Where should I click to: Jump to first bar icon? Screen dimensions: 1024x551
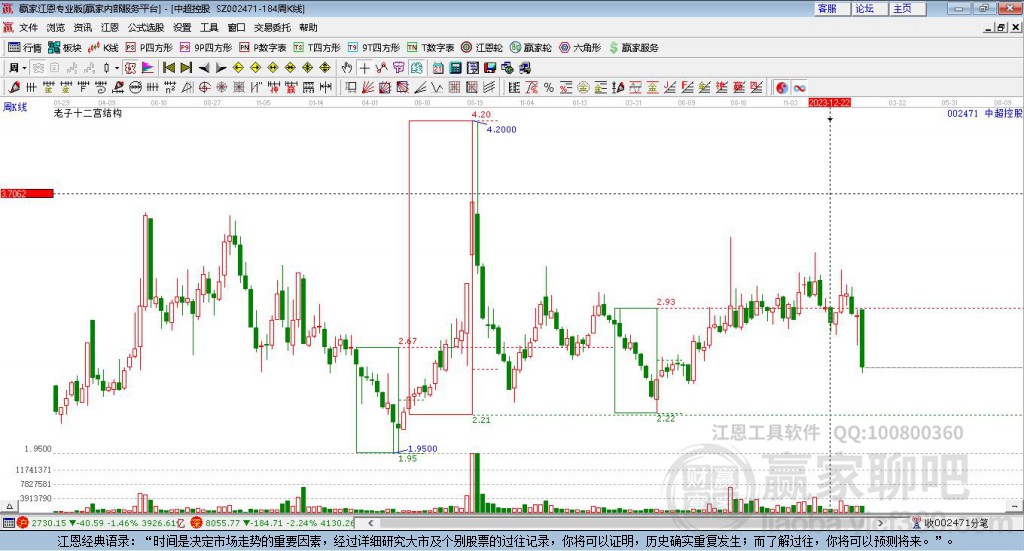point(168,68)
